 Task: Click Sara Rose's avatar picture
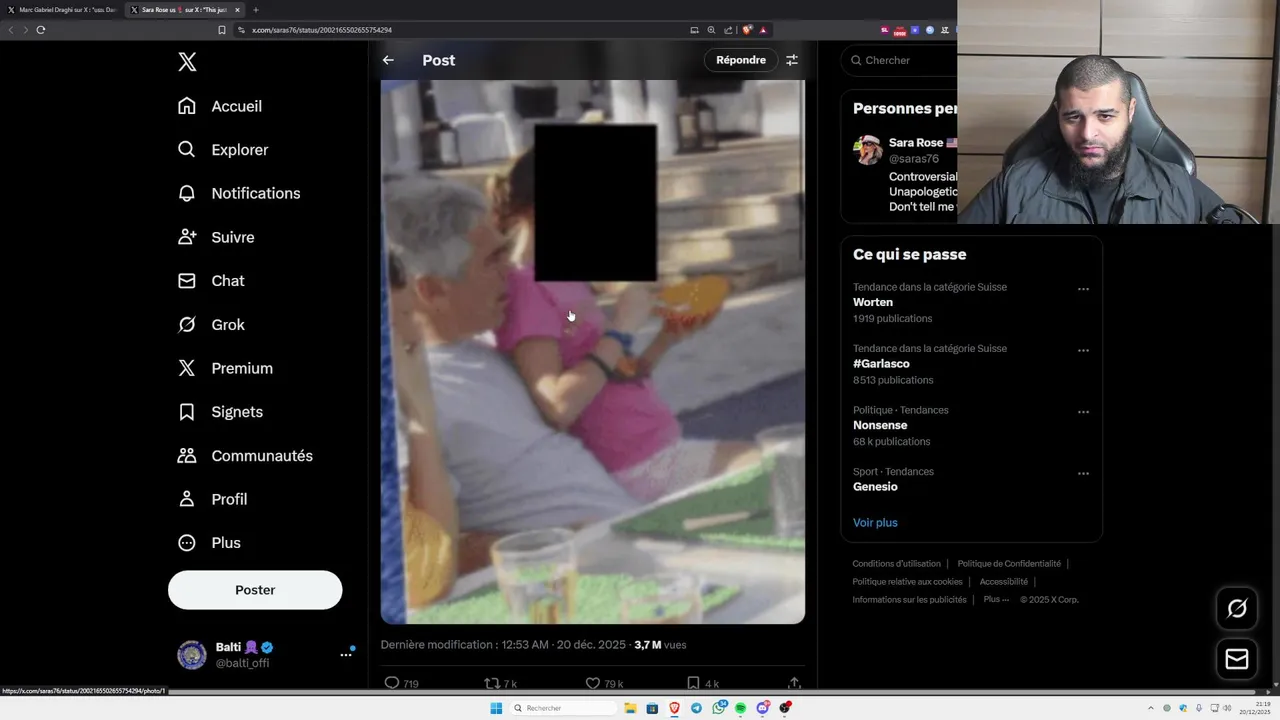(x=867, y=150)
